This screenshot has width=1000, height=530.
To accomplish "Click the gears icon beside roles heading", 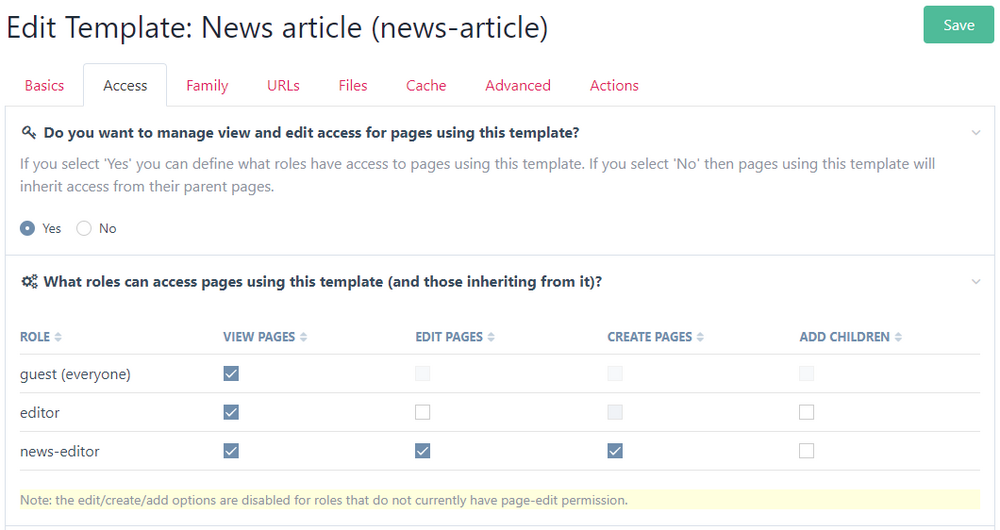I will [29, 282].
